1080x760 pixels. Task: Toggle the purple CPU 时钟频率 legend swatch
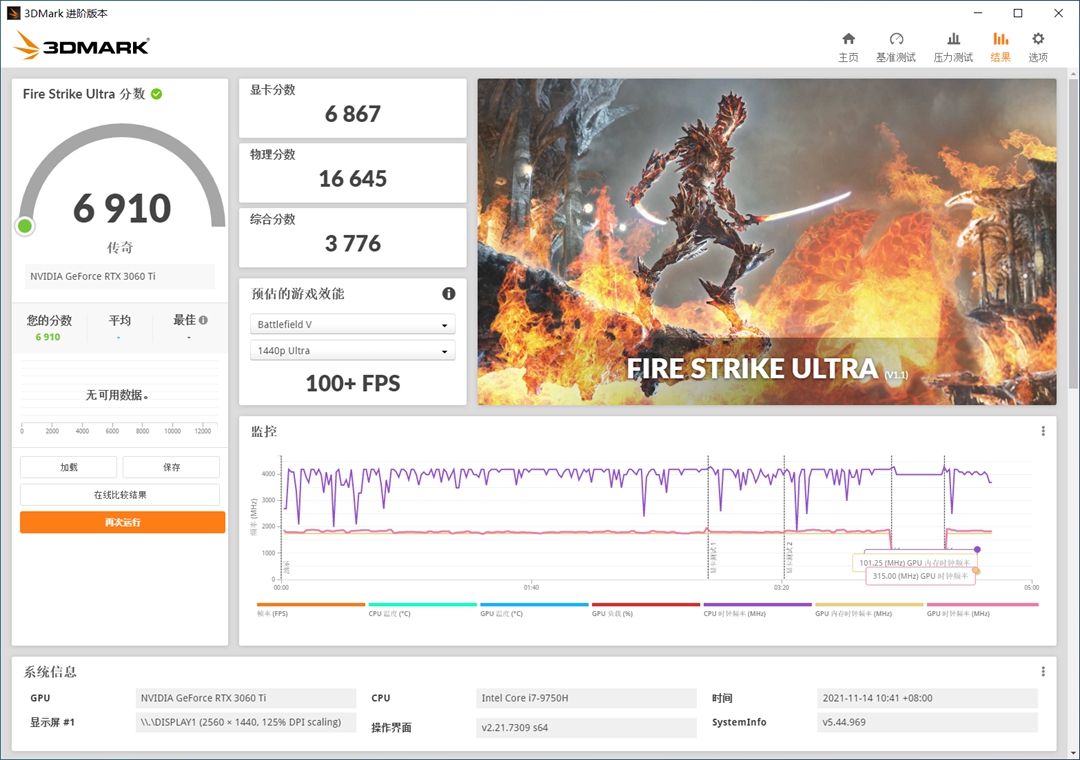[757, 605]
